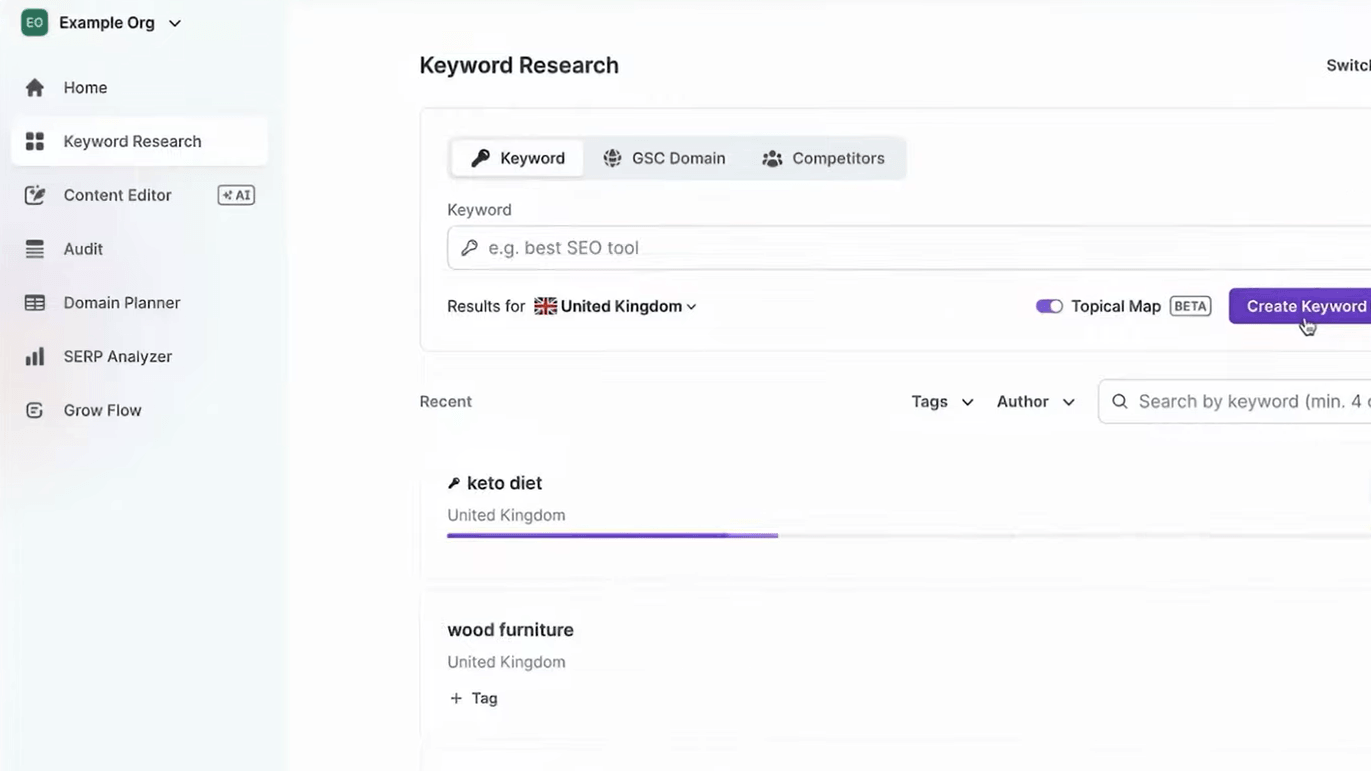
Task: Open the wood furniture keyword entry
Action: pyautogui.click(x=510, y=630)
